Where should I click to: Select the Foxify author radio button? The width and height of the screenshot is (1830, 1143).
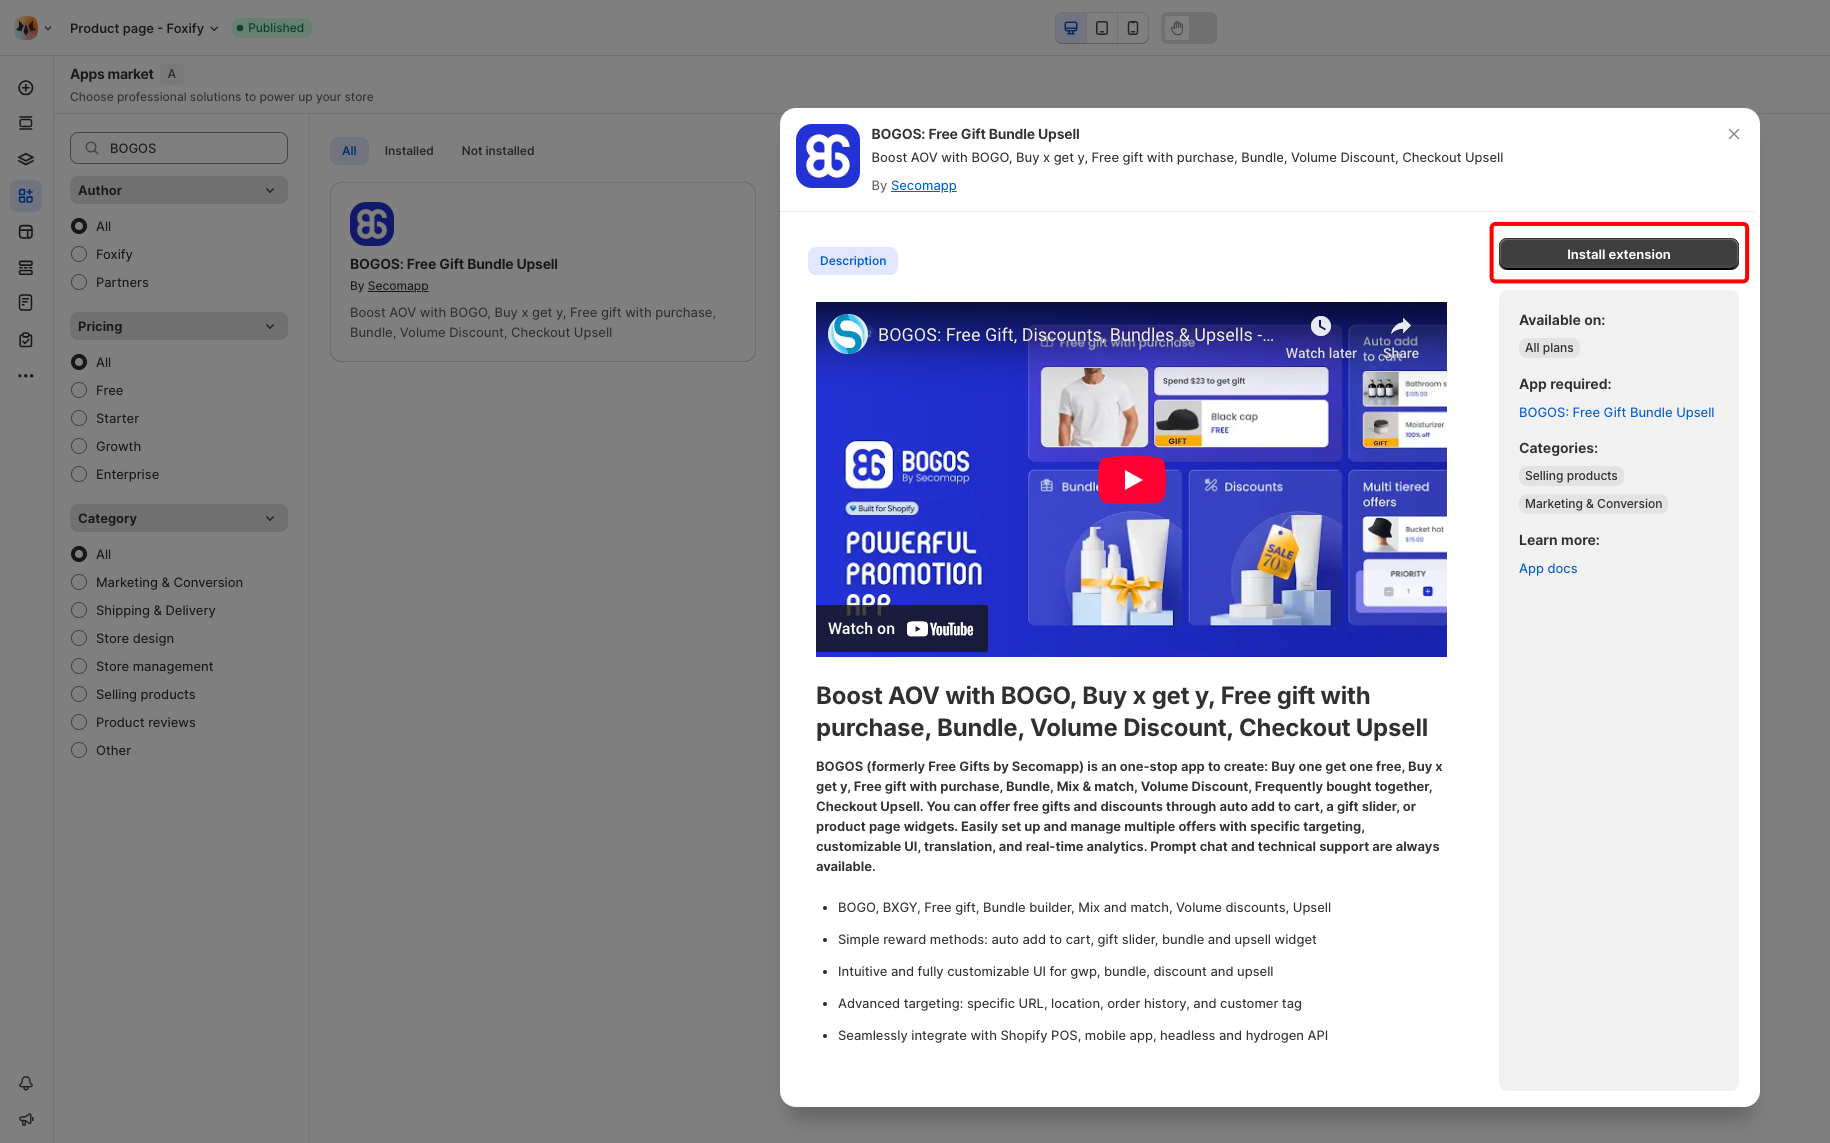[79, 254]
